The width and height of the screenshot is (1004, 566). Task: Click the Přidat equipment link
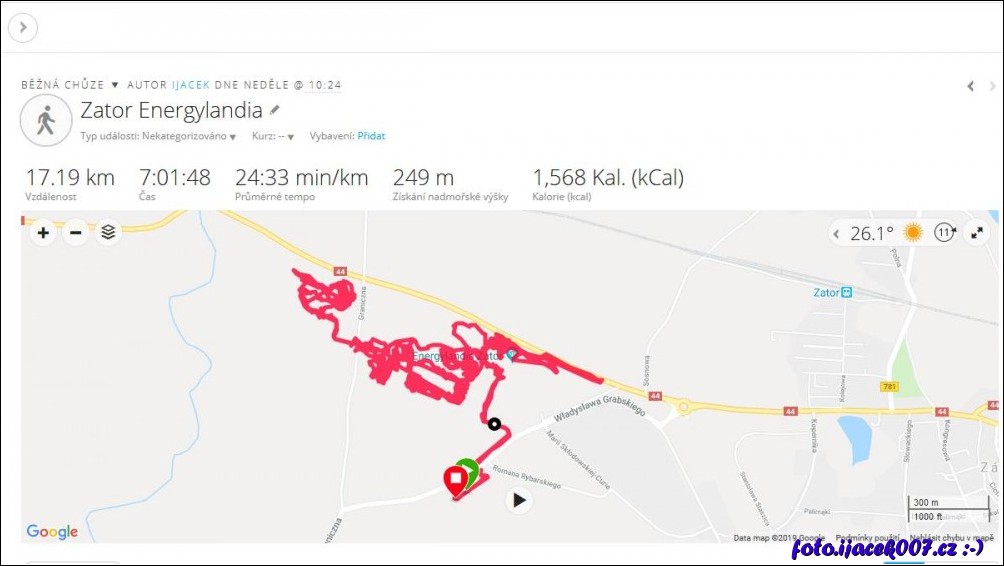click(371, 136)
